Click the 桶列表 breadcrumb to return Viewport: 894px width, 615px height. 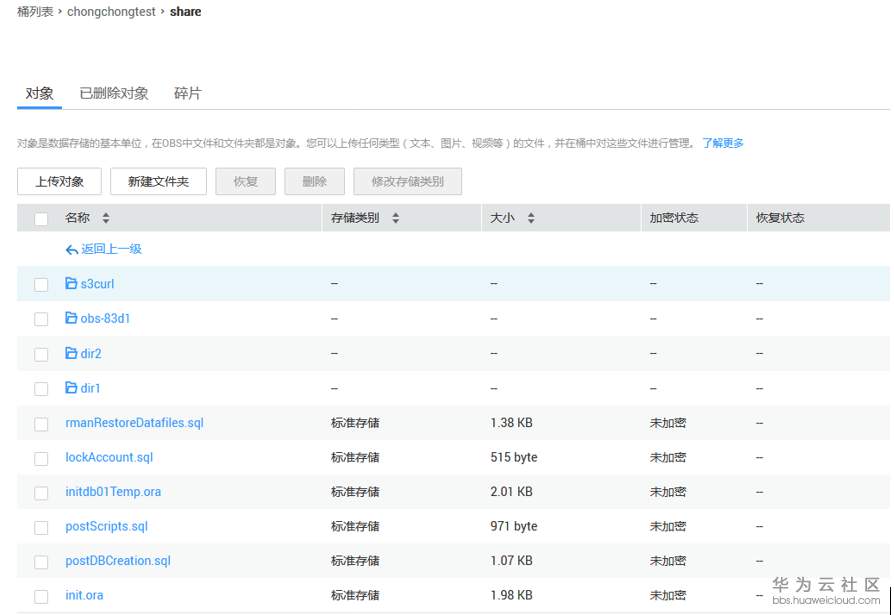pyautogui.click(x=35, y=11)
